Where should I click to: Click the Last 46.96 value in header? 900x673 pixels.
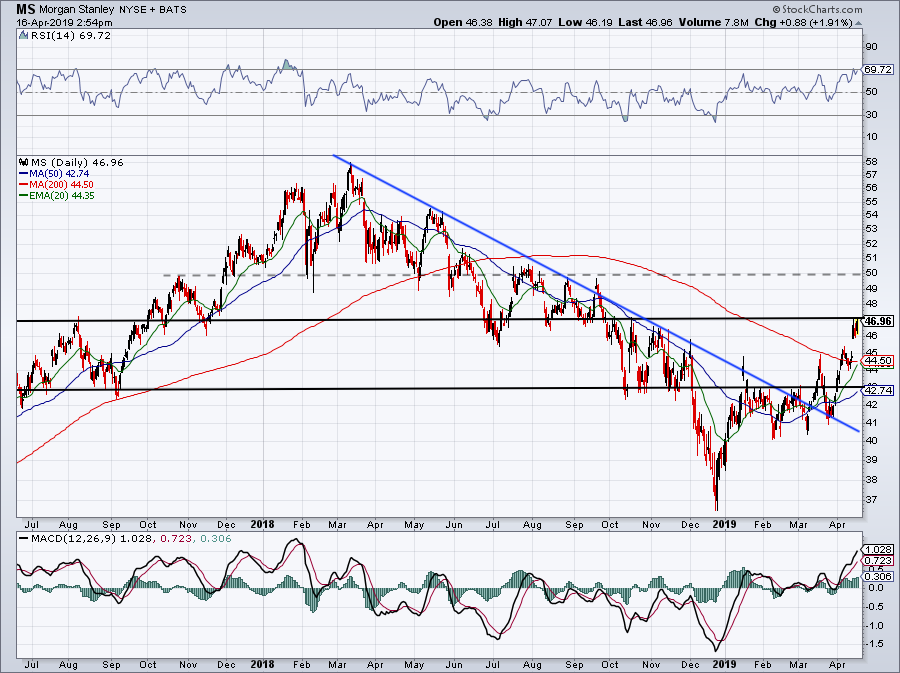point(645,22)
